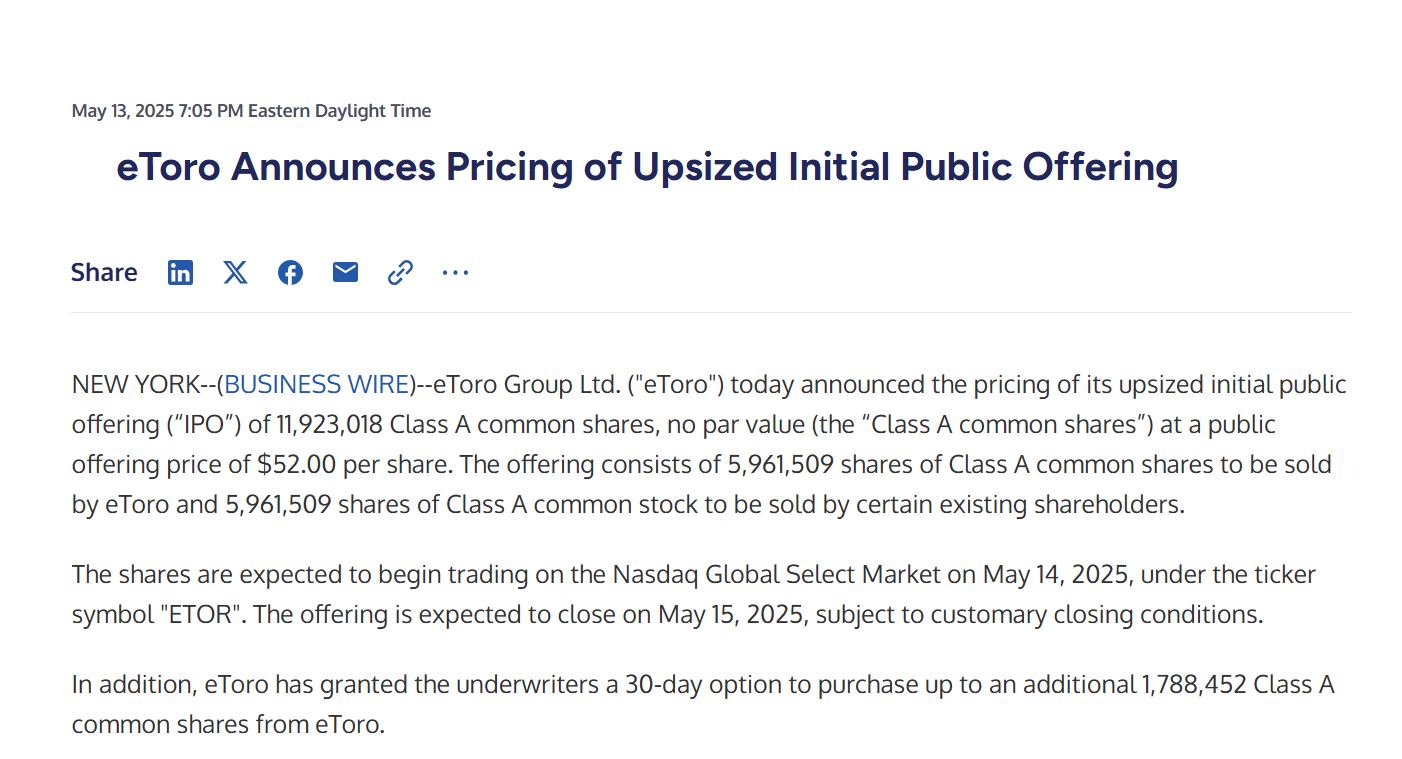This screenshot has width=1402, height=759.
Task: Click the eToro IPO pricing headline
Action: pyautogui.click(x=647, y=167)
